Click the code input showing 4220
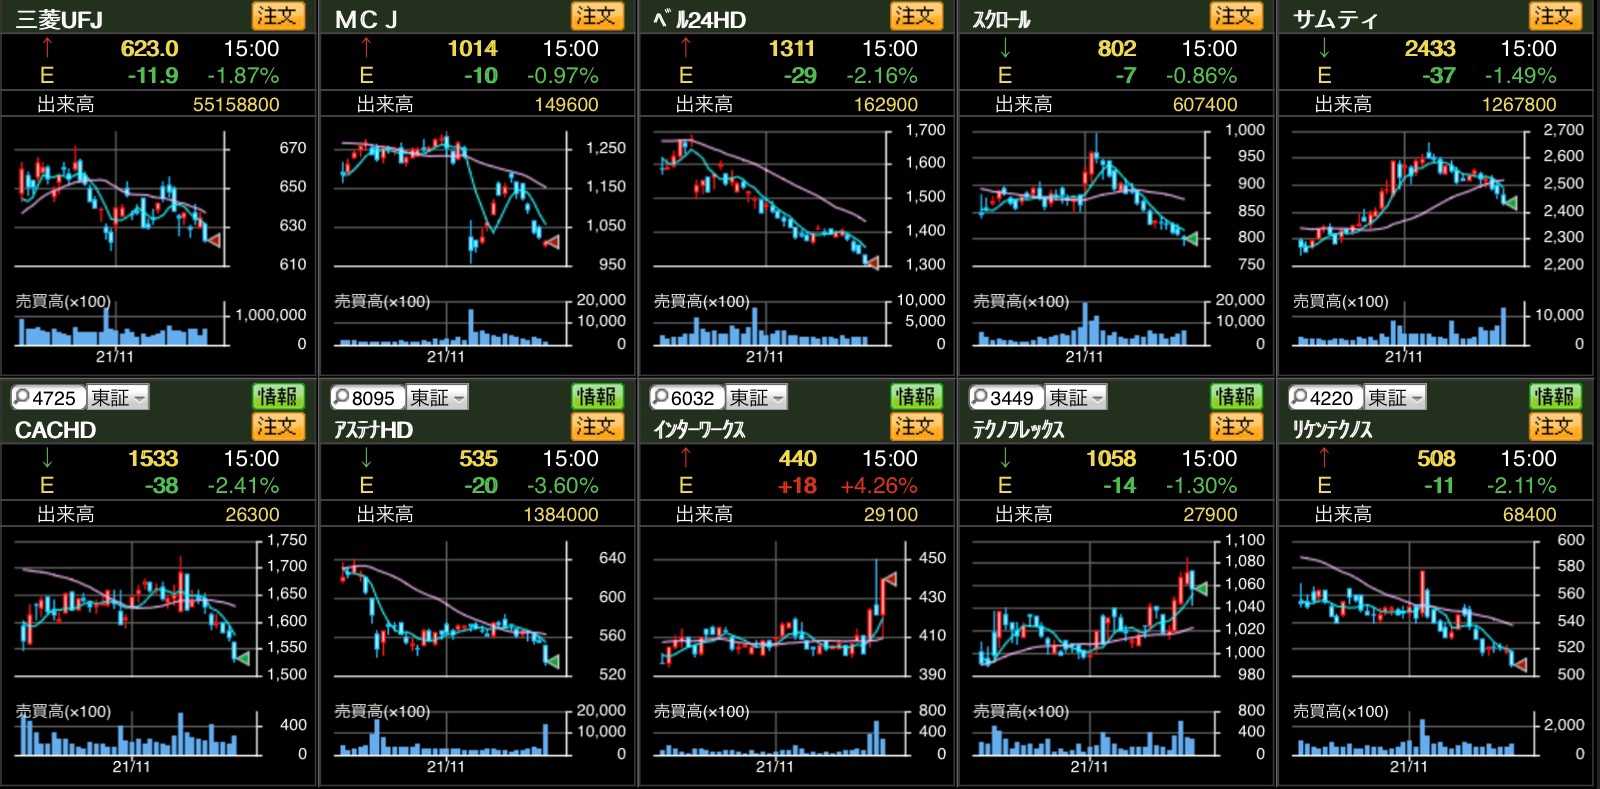 (1326, 398)
